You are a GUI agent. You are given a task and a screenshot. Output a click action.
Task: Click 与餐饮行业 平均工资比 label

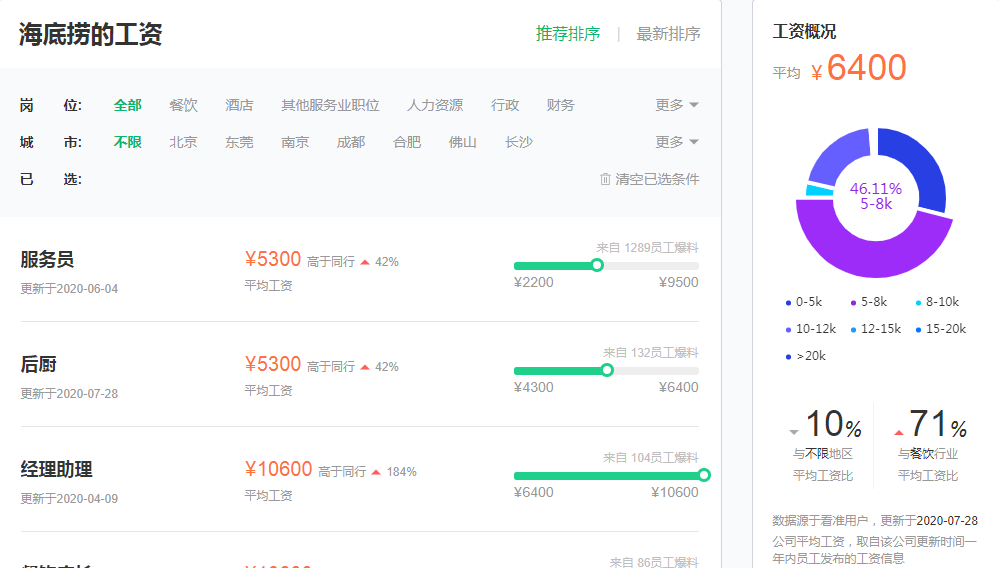tap(928, 465)
